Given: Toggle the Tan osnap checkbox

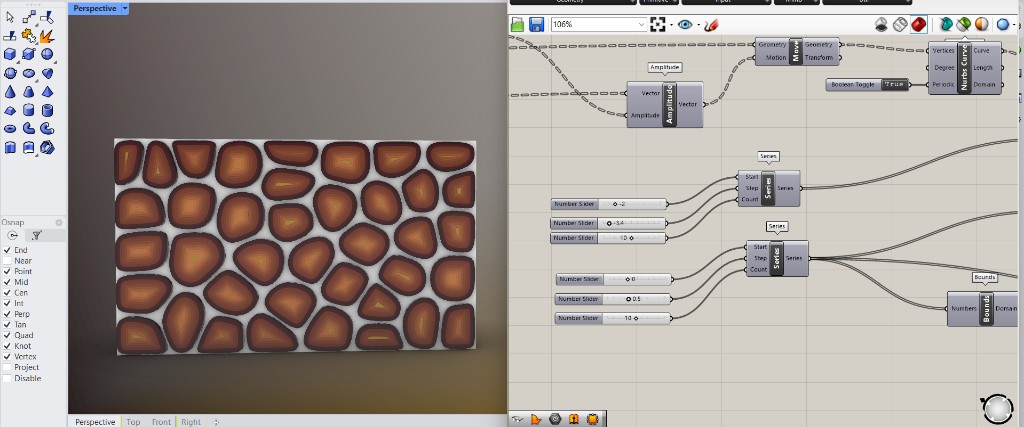Looking at the screenshot, I should click(x=7, y=324).
